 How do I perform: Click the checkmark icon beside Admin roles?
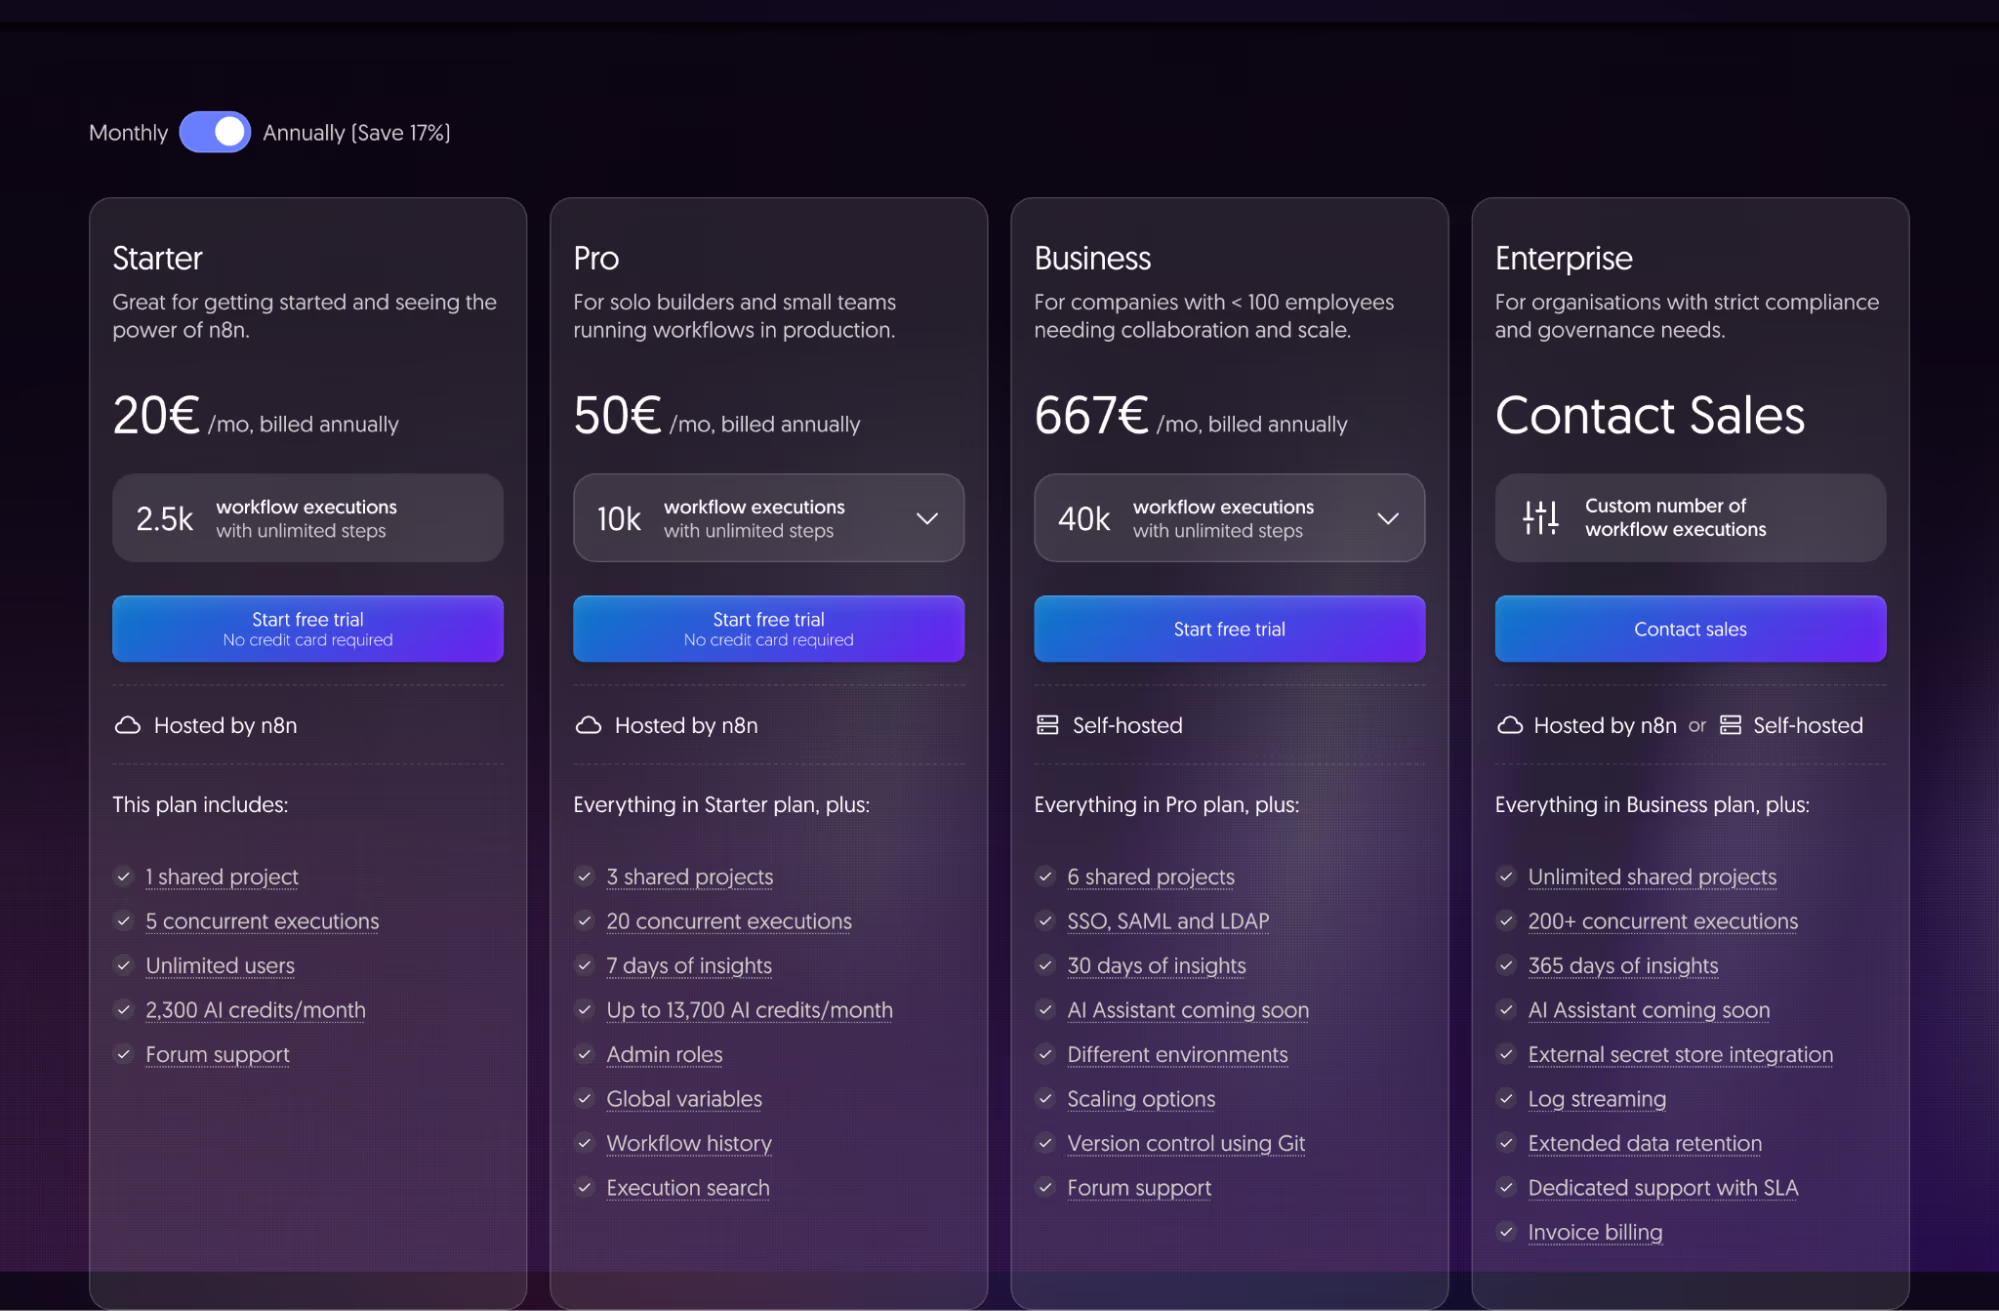tap(585, 1054)
